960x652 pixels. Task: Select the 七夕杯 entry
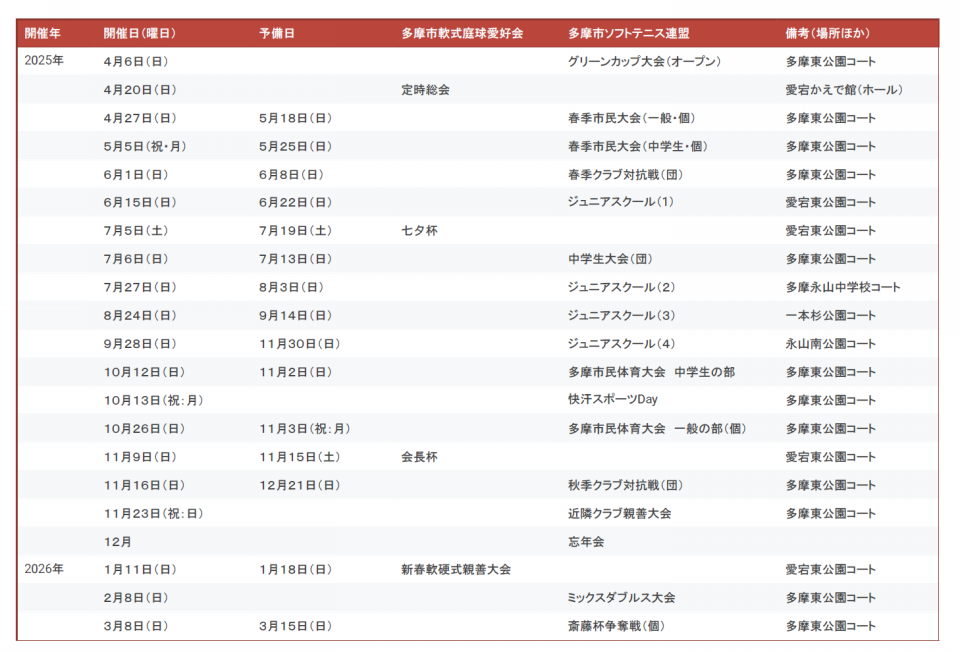click(x=419, y=231)
